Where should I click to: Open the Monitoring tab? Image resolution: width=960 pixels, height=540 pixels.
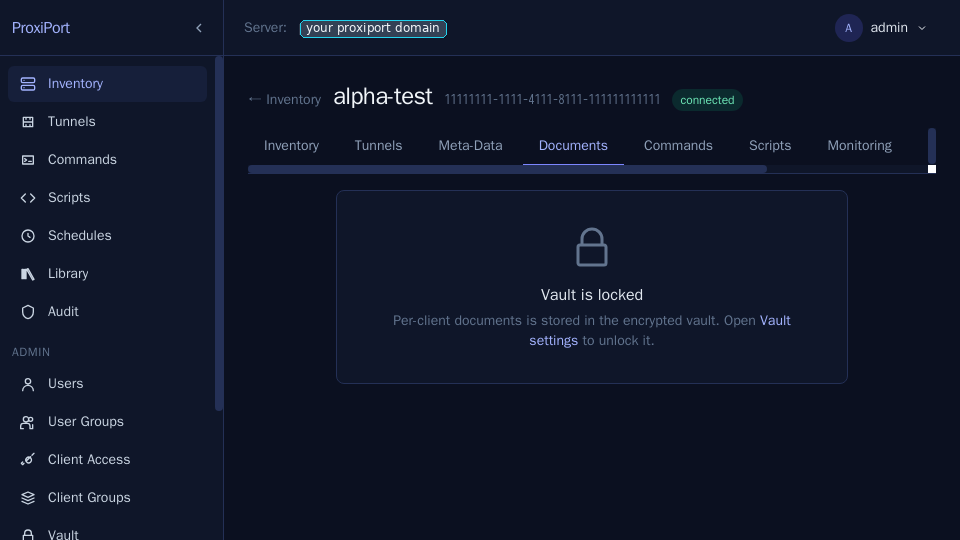pos(859,146)
